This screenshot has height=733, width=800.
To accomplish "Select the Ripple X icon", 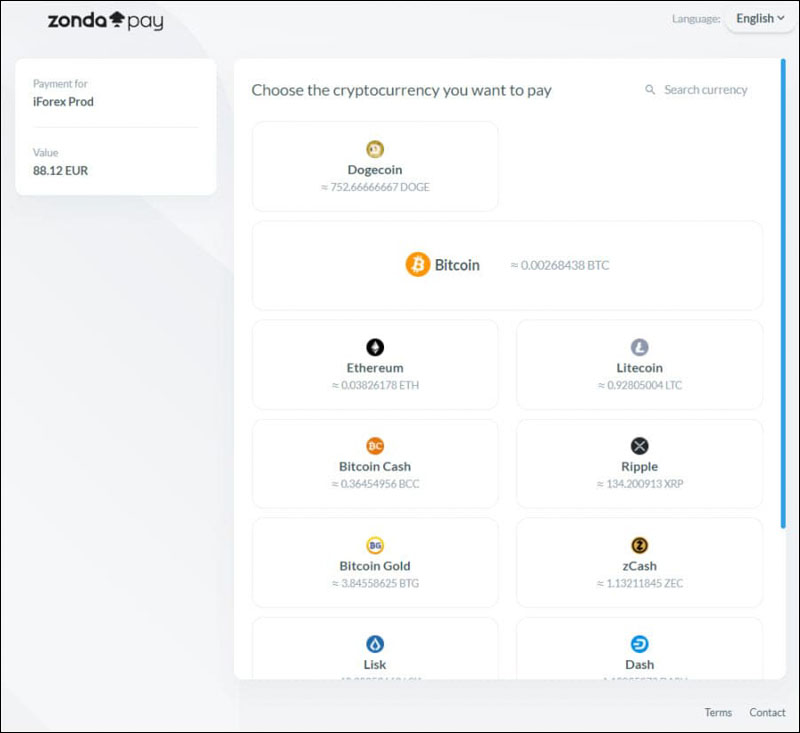I will point(639,446).
